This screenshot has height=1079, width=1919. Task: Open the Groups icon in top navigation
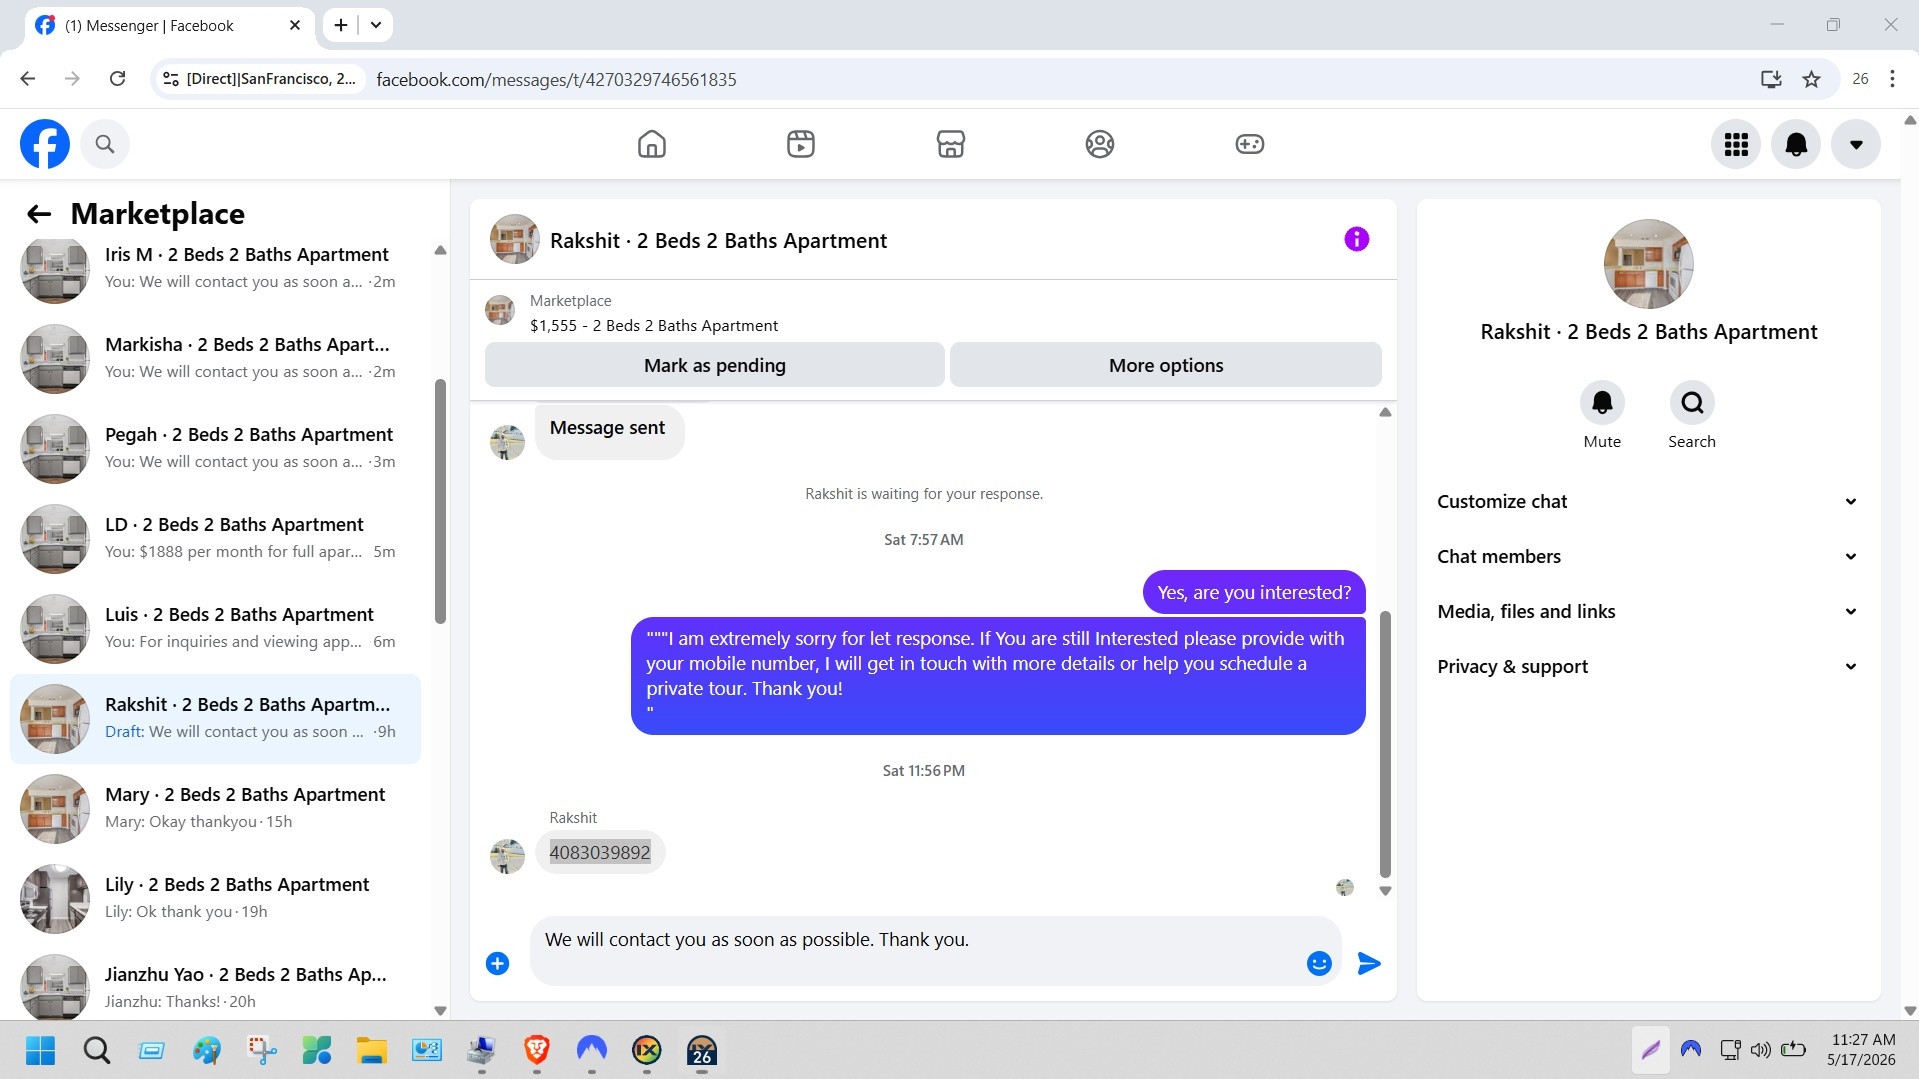1100,144
